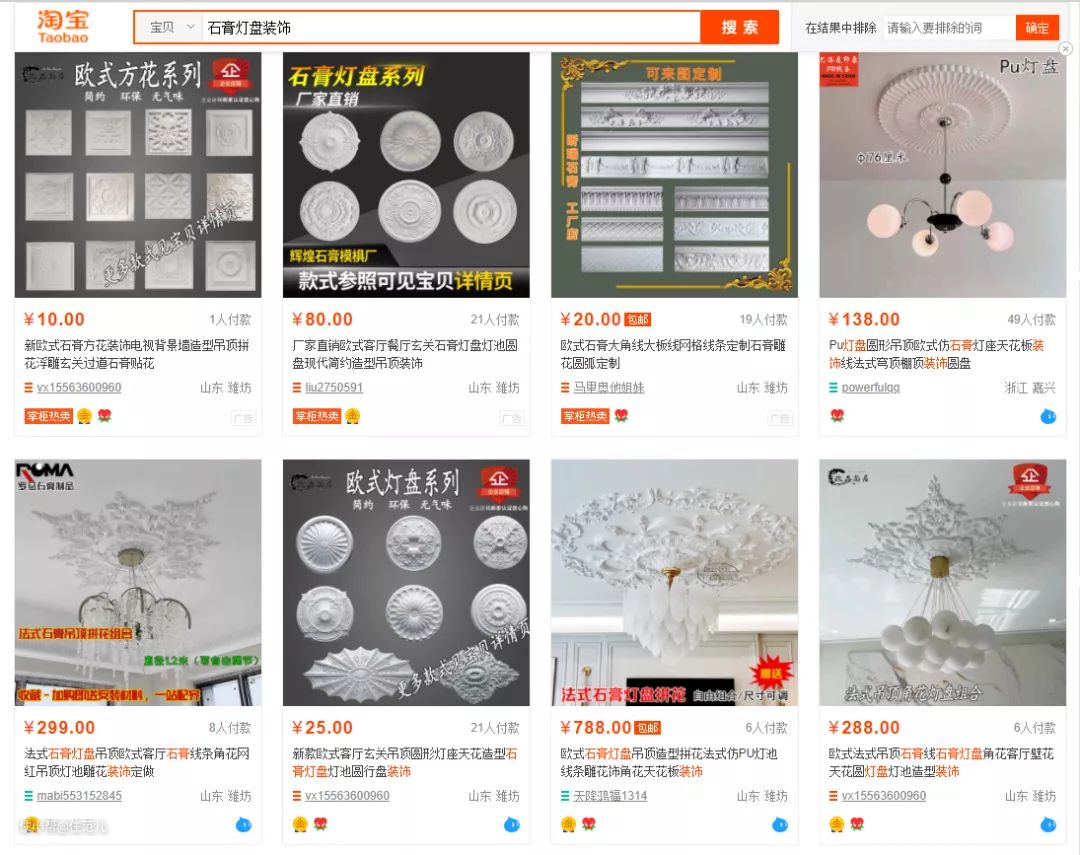Click the 掌柜热卖 badge under liu2750591

[x=317, y=416]
